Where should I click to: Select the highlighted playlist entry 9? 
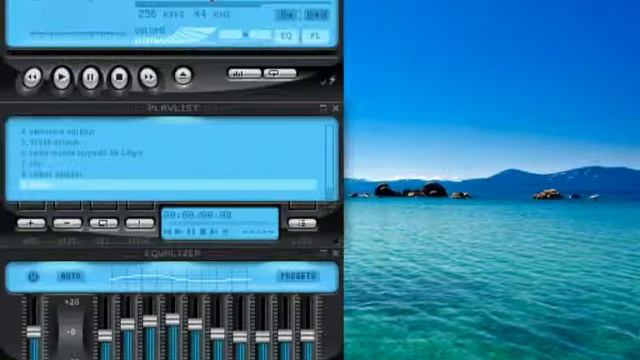tap(168, 185)
